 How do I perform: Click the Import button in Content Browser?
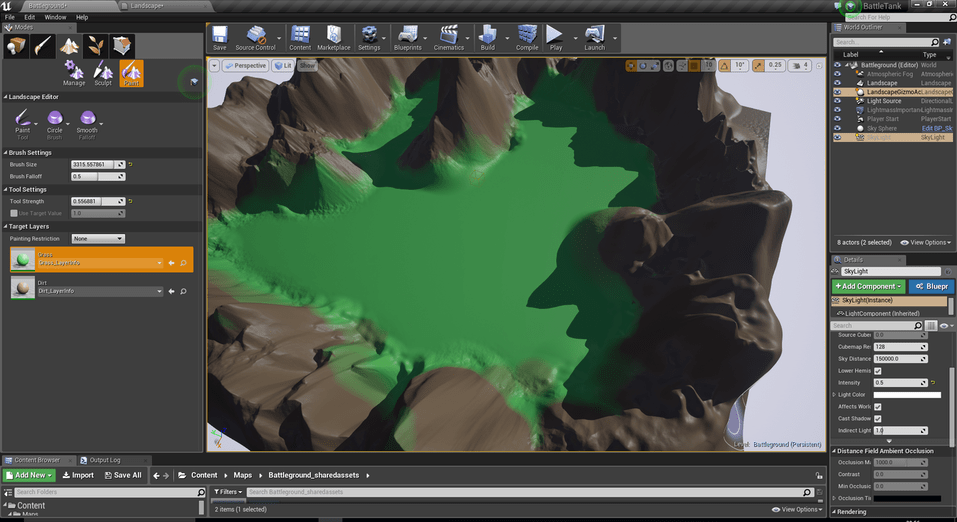point(78,475)
